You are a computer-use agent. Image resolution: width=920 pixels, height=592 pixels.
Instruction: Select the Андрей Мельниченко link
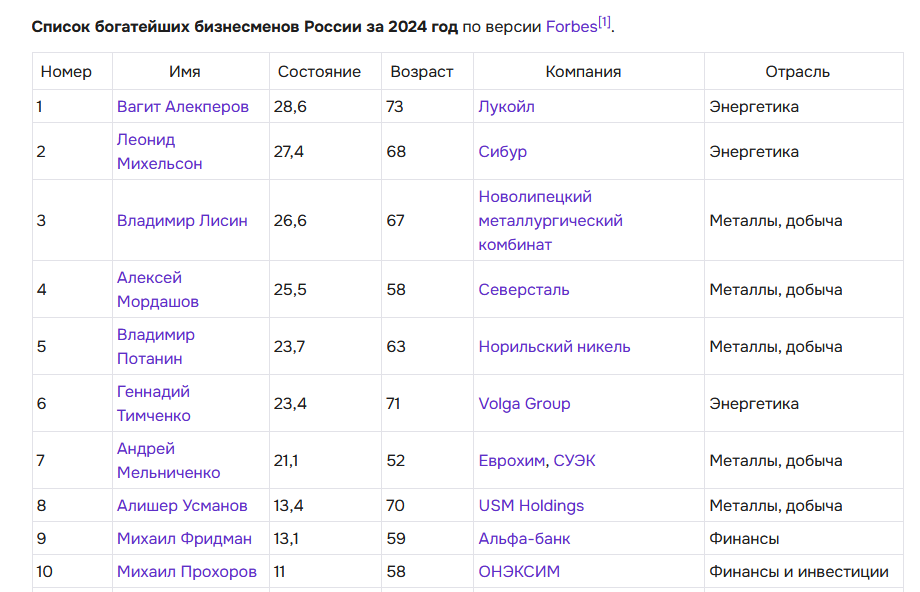point(168,461)
